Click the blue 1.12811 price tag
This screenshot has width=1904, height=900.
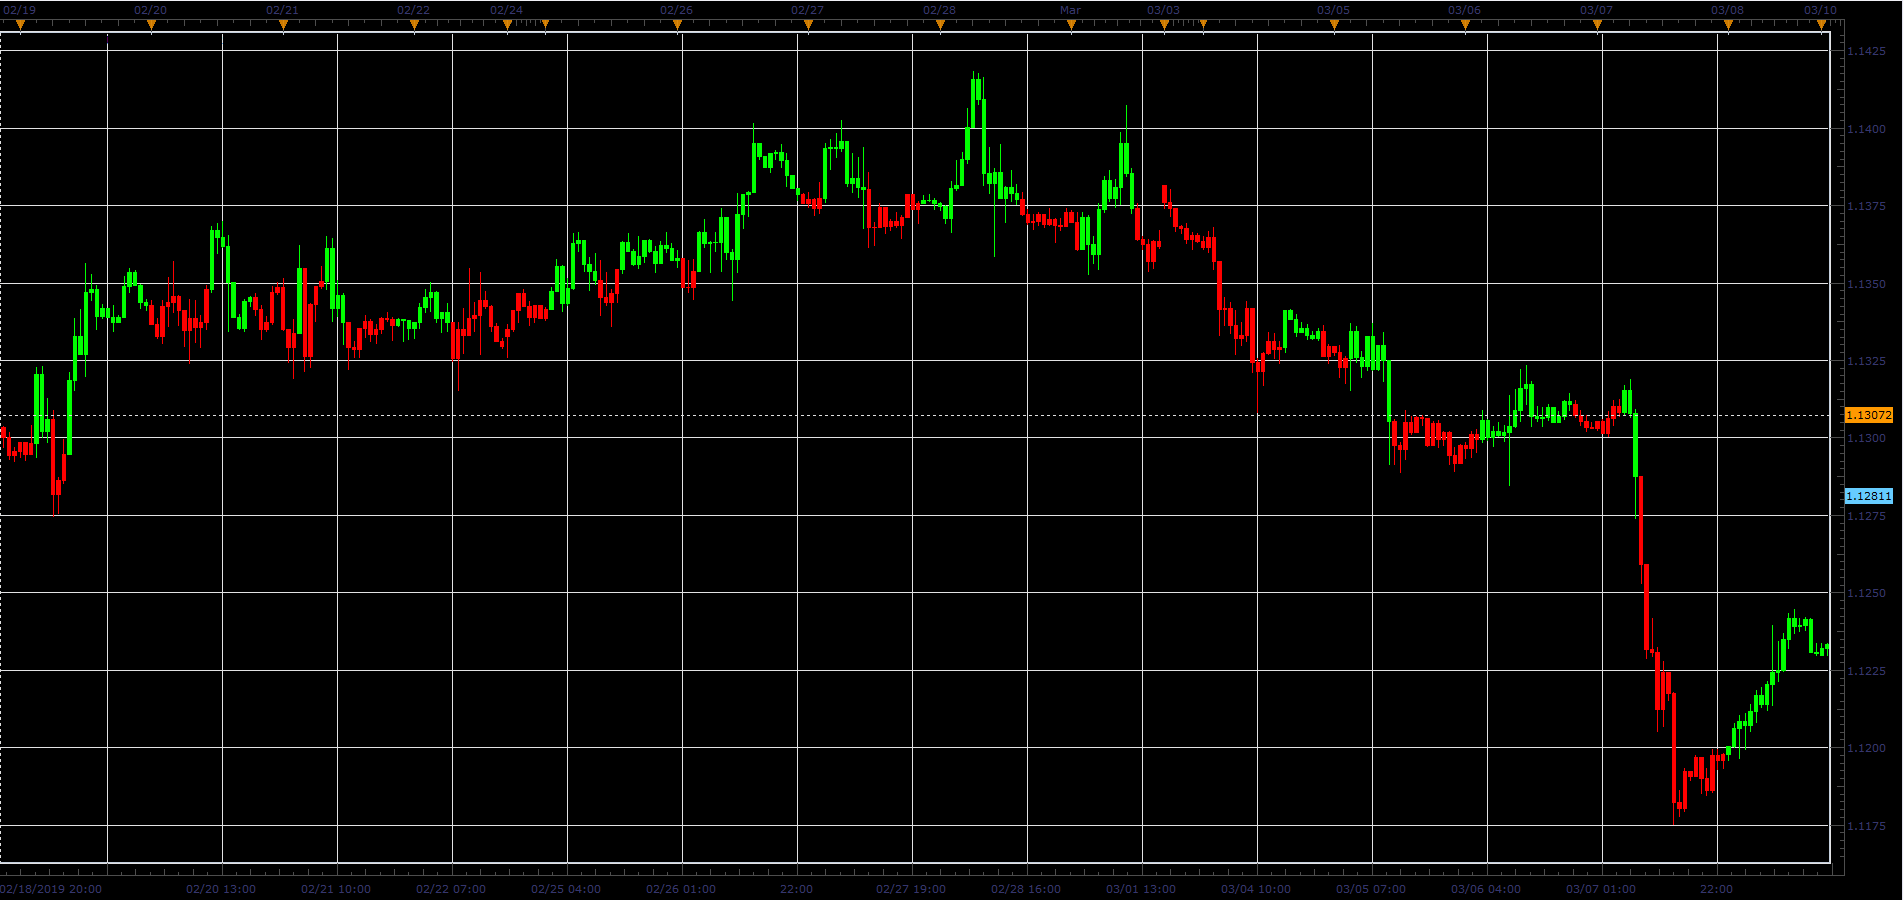(x=1869, y=496)
